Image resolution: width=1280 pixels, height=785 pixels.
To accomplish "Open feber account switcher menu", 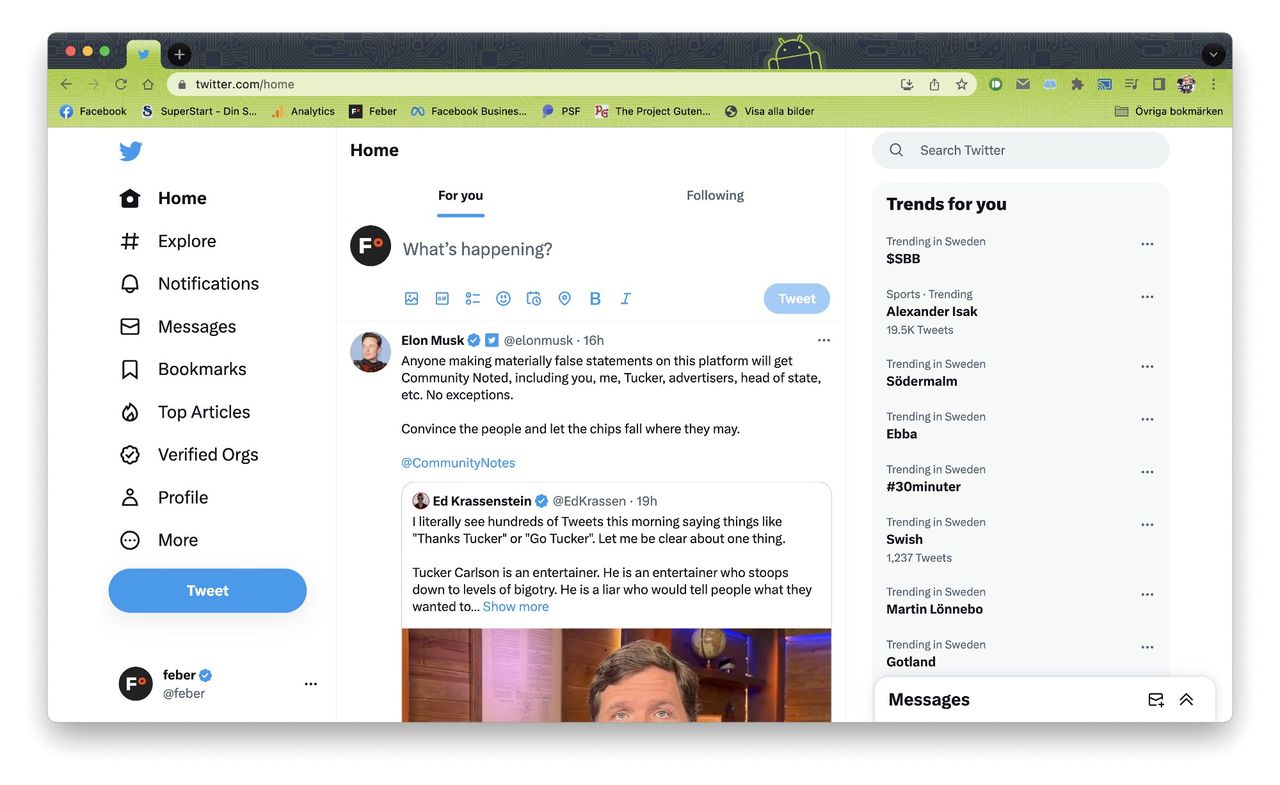I will tap(310, 684).
